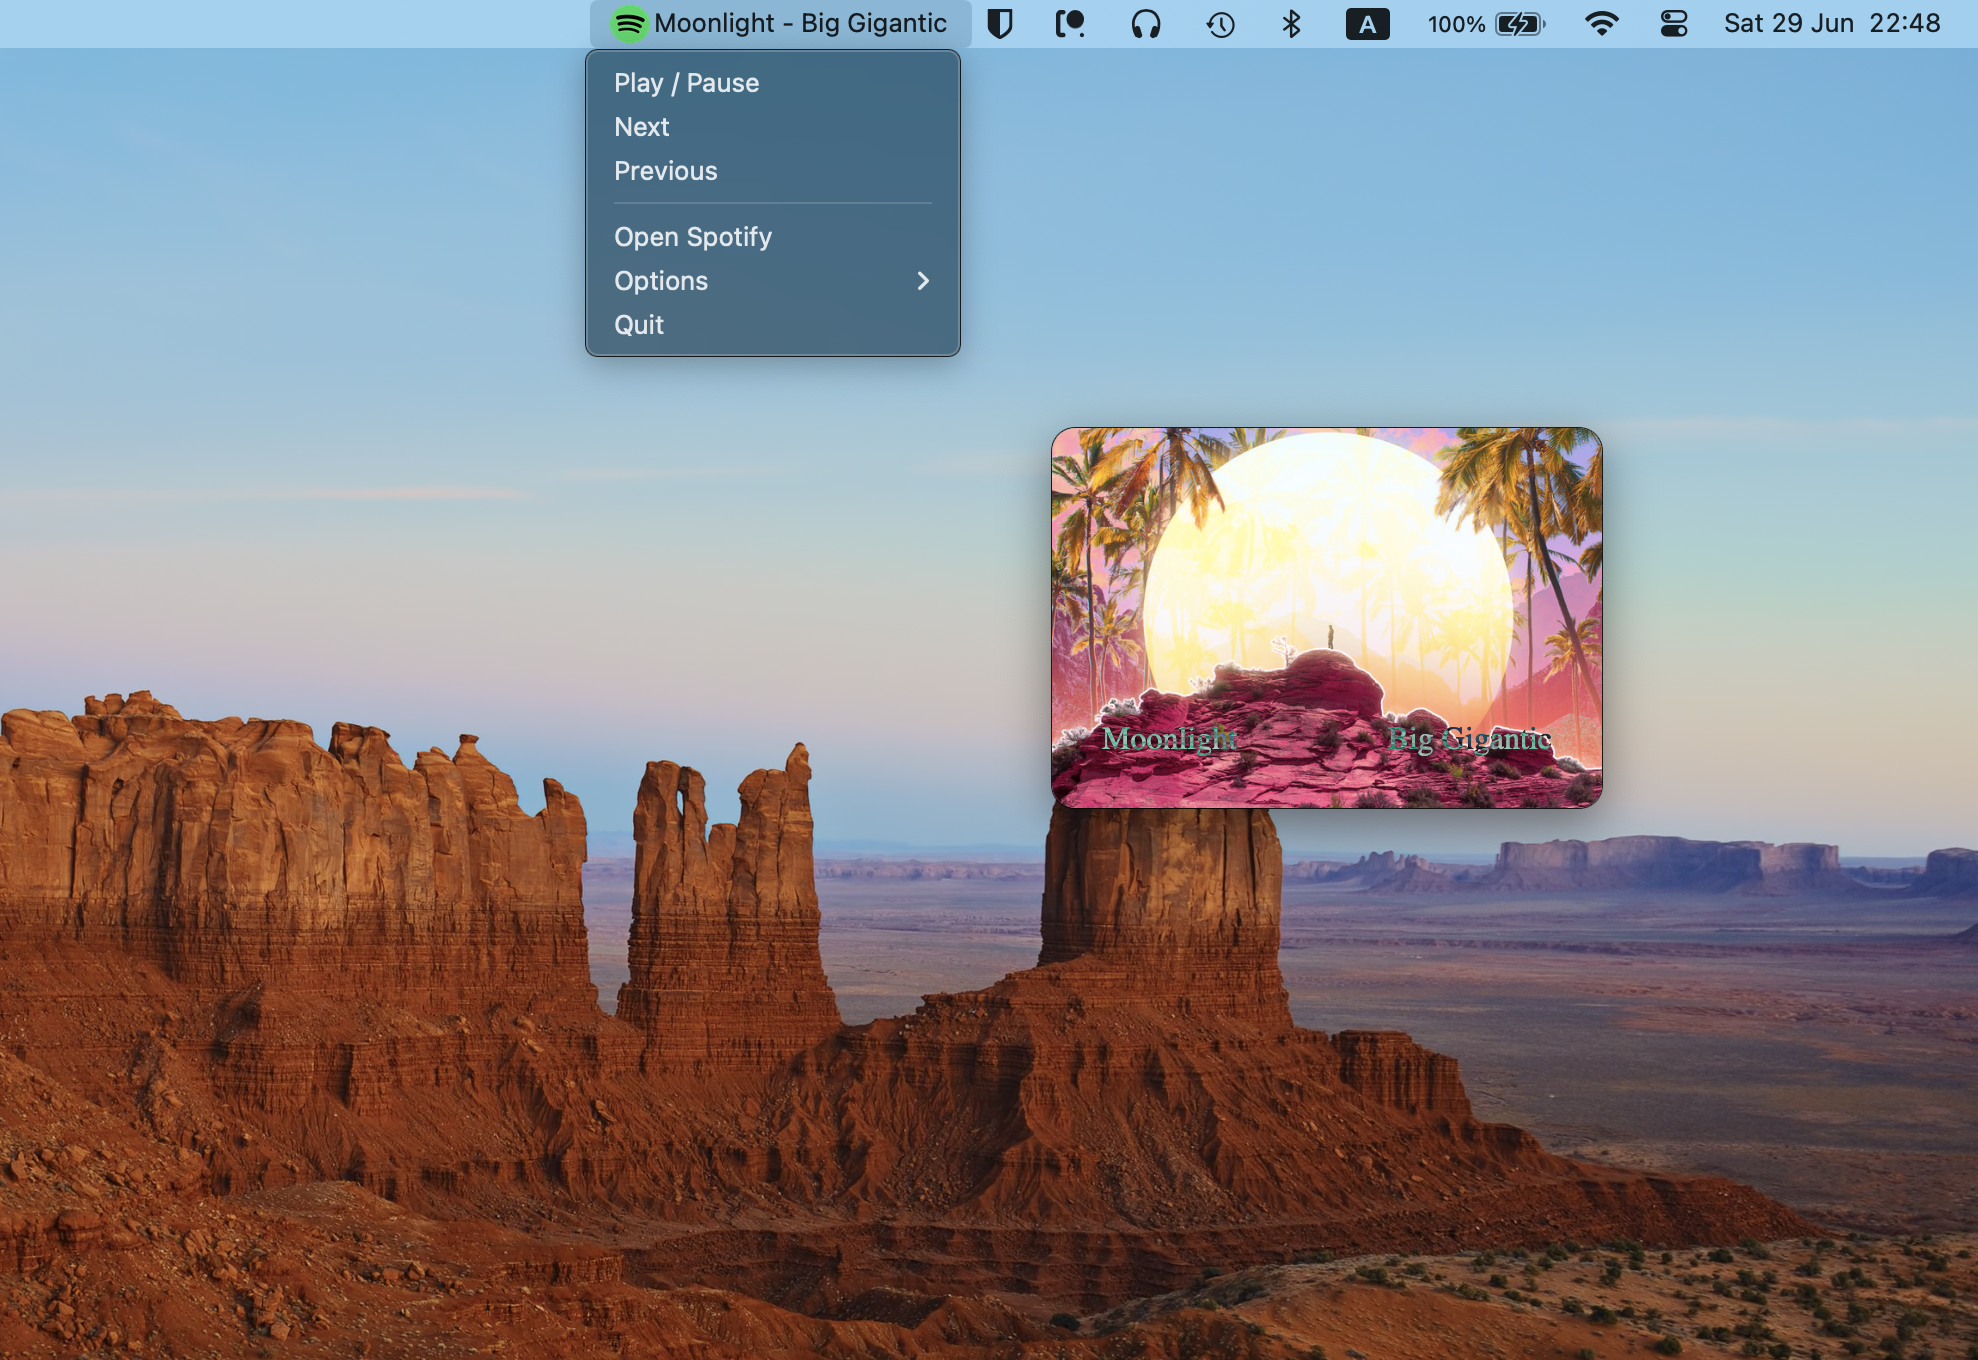
Task: Select the Options menu entry
Action: pyautogui.click(x=660, y=281)
